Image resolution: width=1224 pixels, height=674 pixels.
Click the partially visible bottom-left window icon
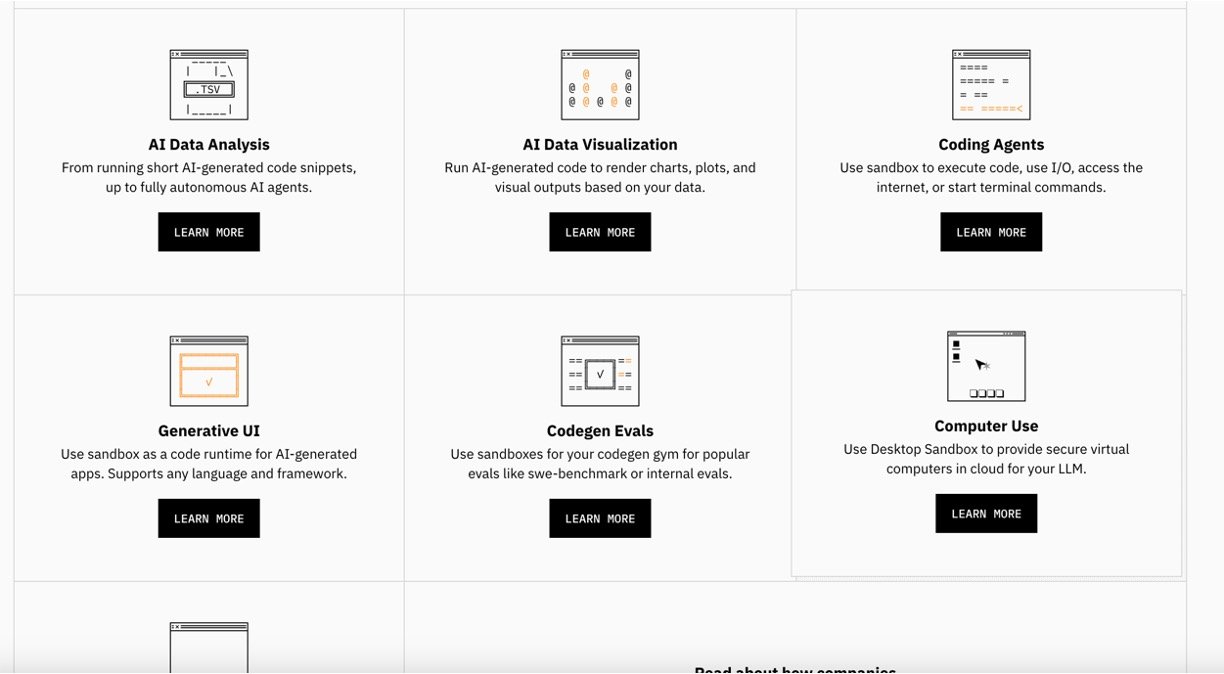[209, 647]
